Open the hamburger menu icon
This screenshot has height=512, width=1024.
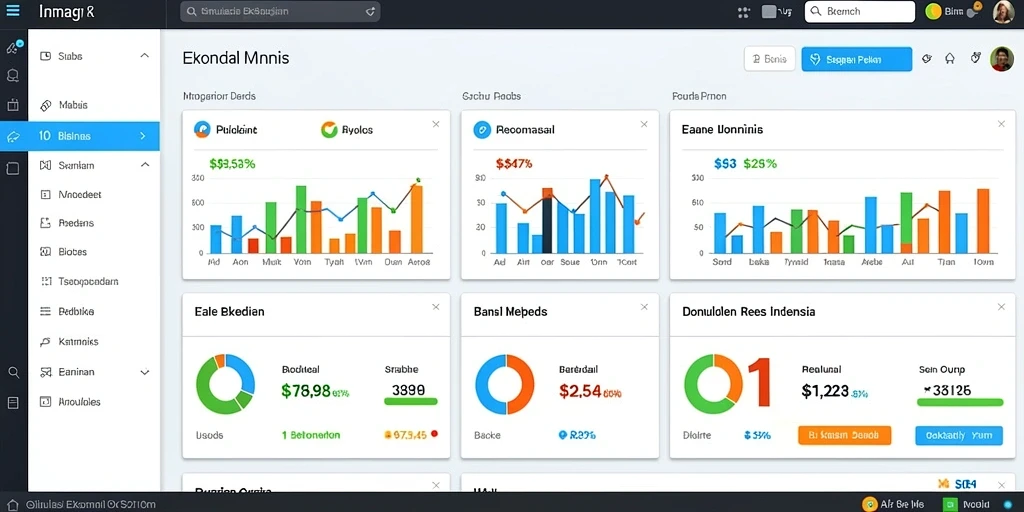tap(13, 10)
